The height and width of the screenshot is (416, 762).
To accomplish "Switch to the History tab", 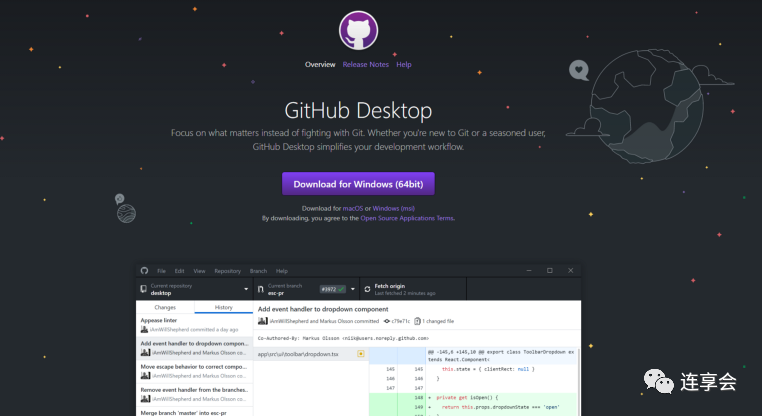I will pos(224,307).
